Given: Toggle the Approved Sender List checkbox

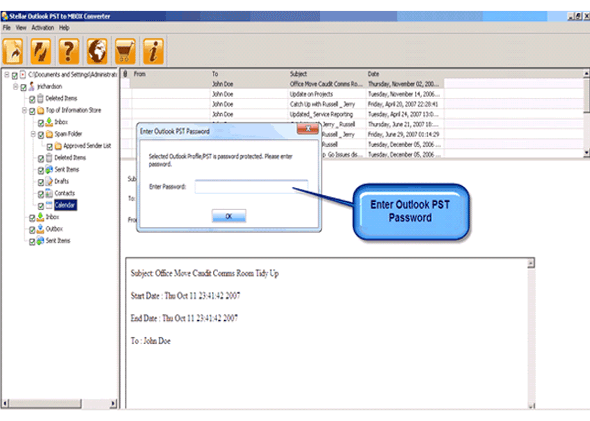Looking at the screenshot, I should pos(50,147).
